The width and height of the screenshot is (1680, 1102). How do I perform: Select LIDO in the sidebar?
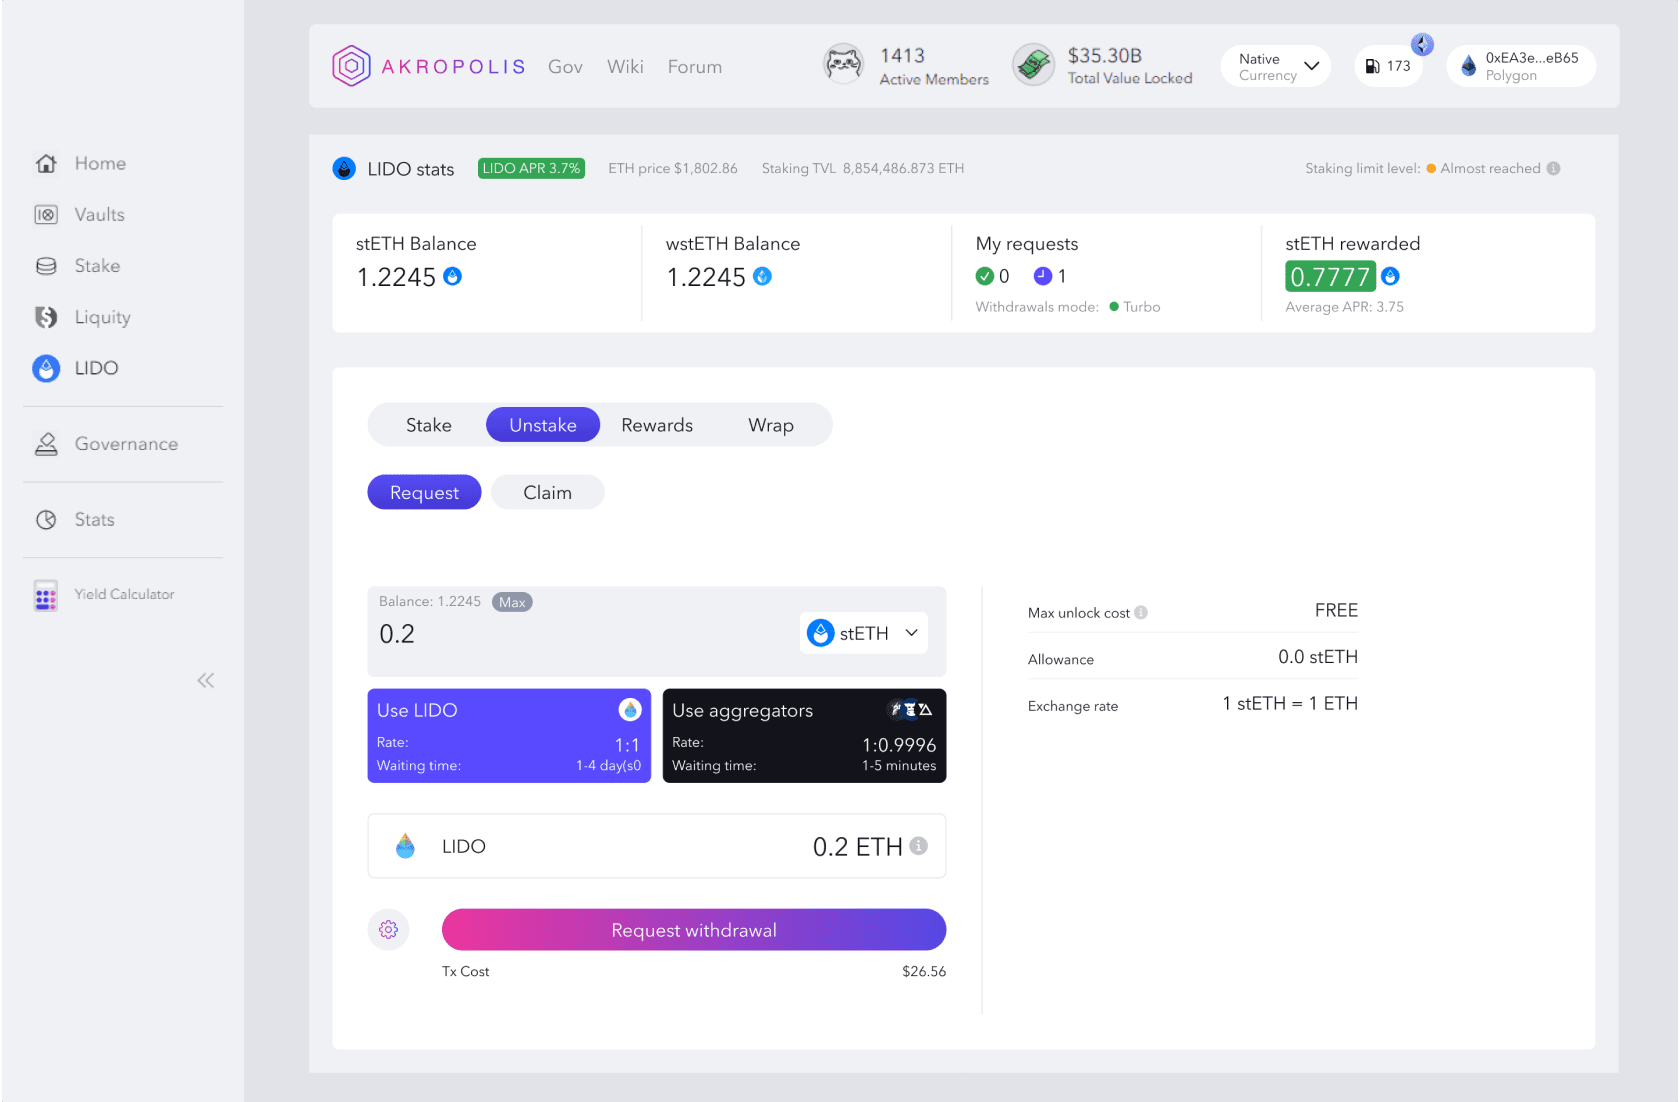click(76, 368)
